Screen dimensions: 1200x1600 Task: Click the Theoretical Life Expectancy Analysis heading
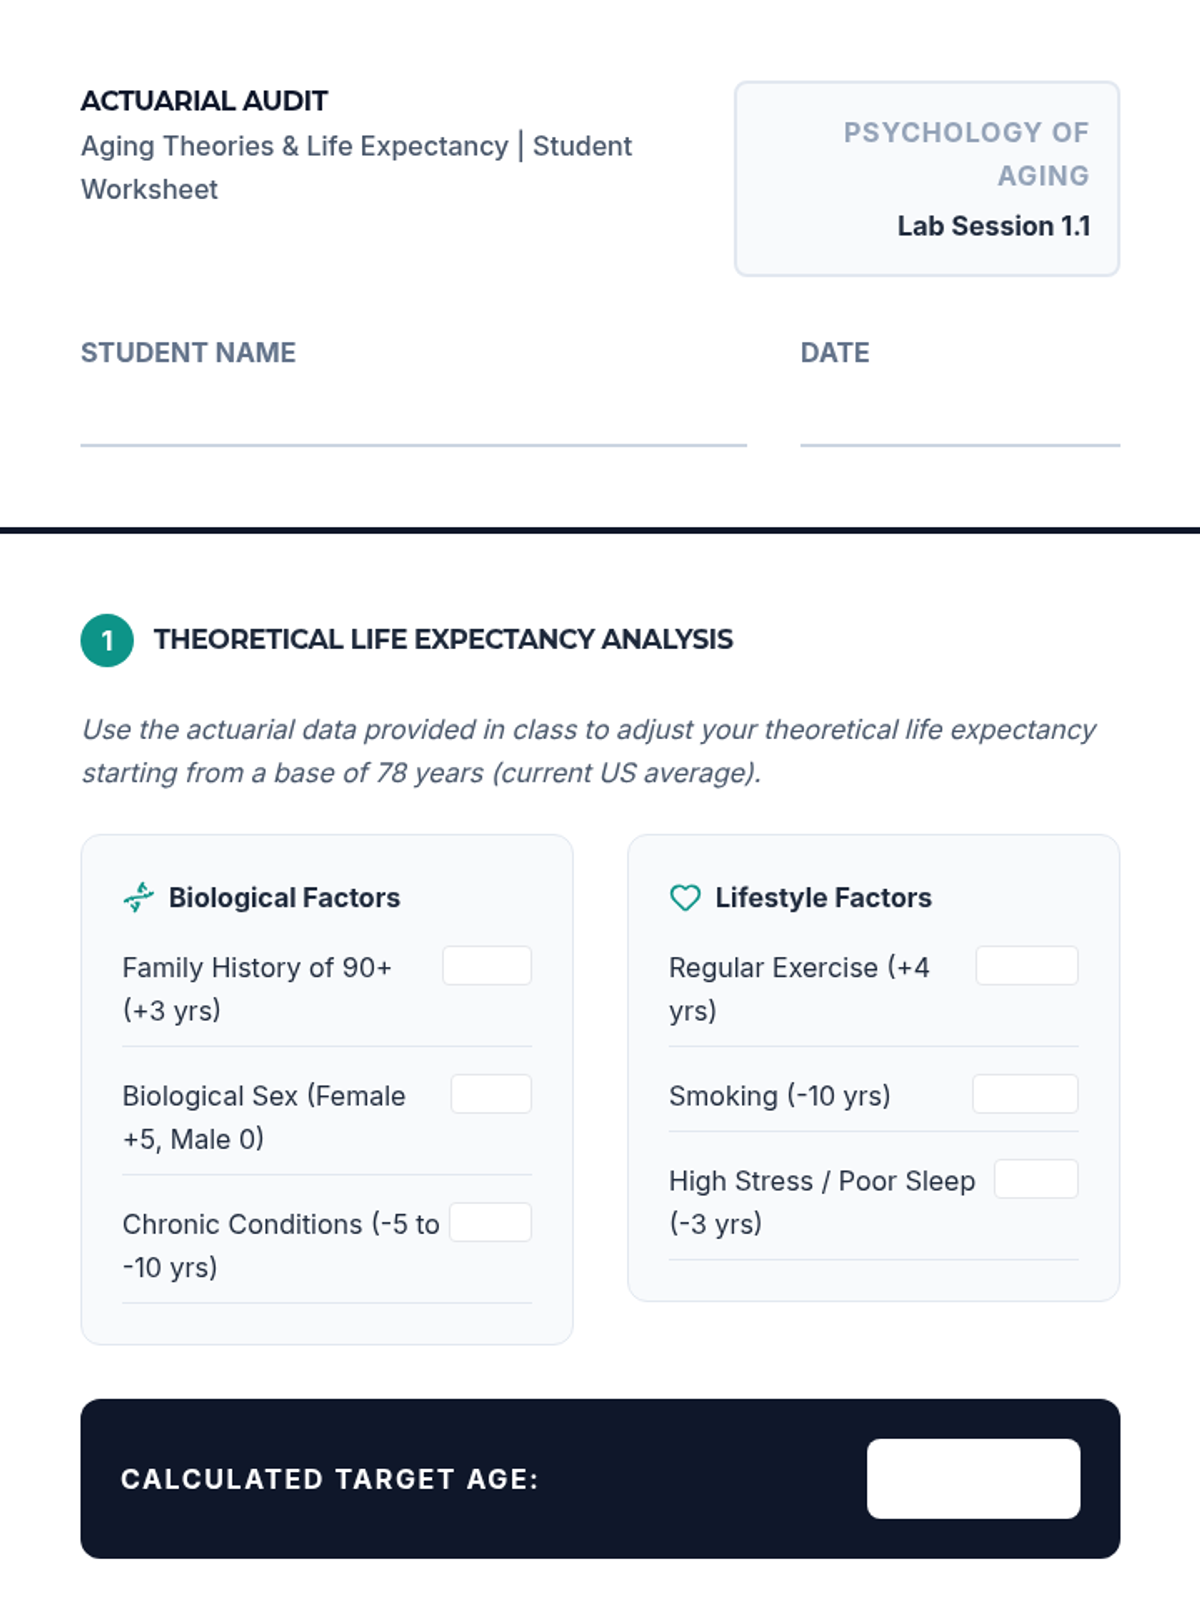point(443,639)
